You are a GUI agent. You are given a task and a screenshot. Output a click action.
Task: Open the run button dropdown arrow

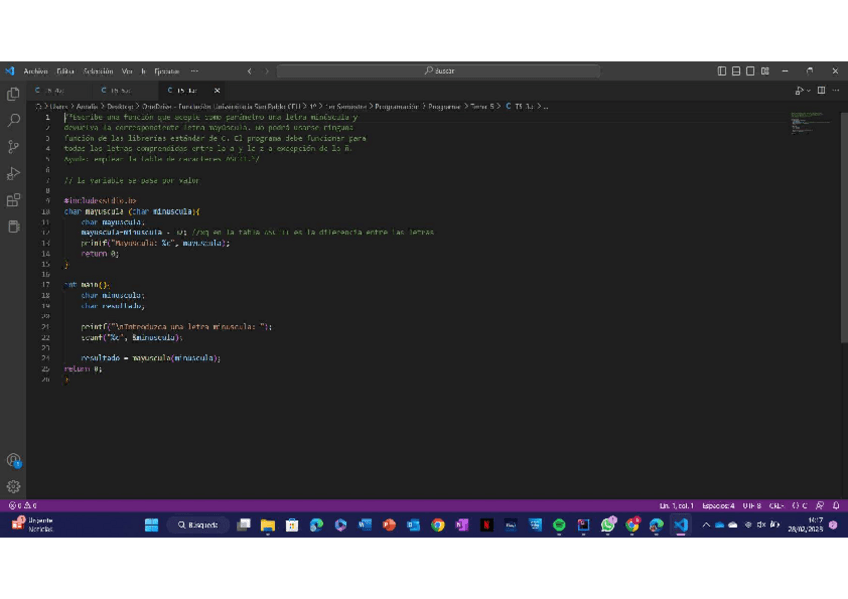point(808,90)
